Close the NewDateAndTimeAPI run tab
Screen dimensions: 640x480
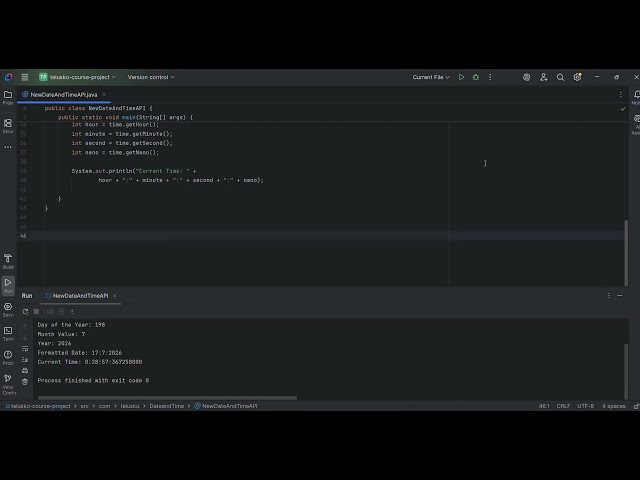[114, 296]
